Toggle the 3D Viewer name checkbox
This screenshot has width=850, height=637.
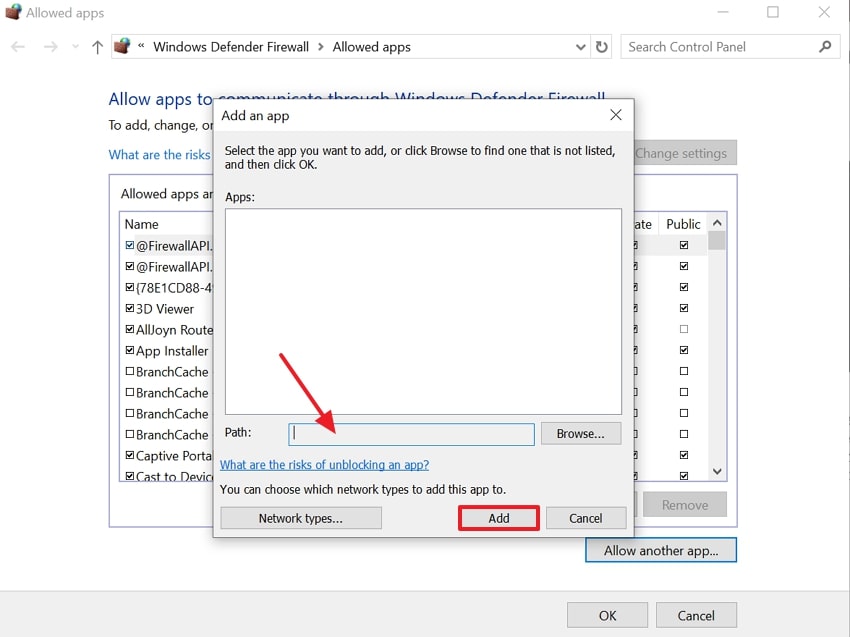[x=130, y=308]
